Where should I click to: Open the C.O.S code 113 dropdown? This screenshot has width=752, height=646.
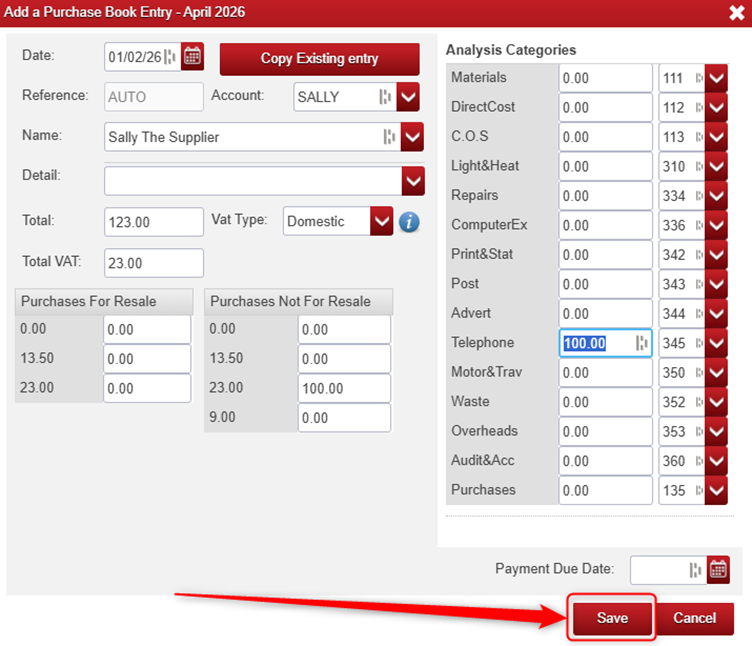pos(716,137)
